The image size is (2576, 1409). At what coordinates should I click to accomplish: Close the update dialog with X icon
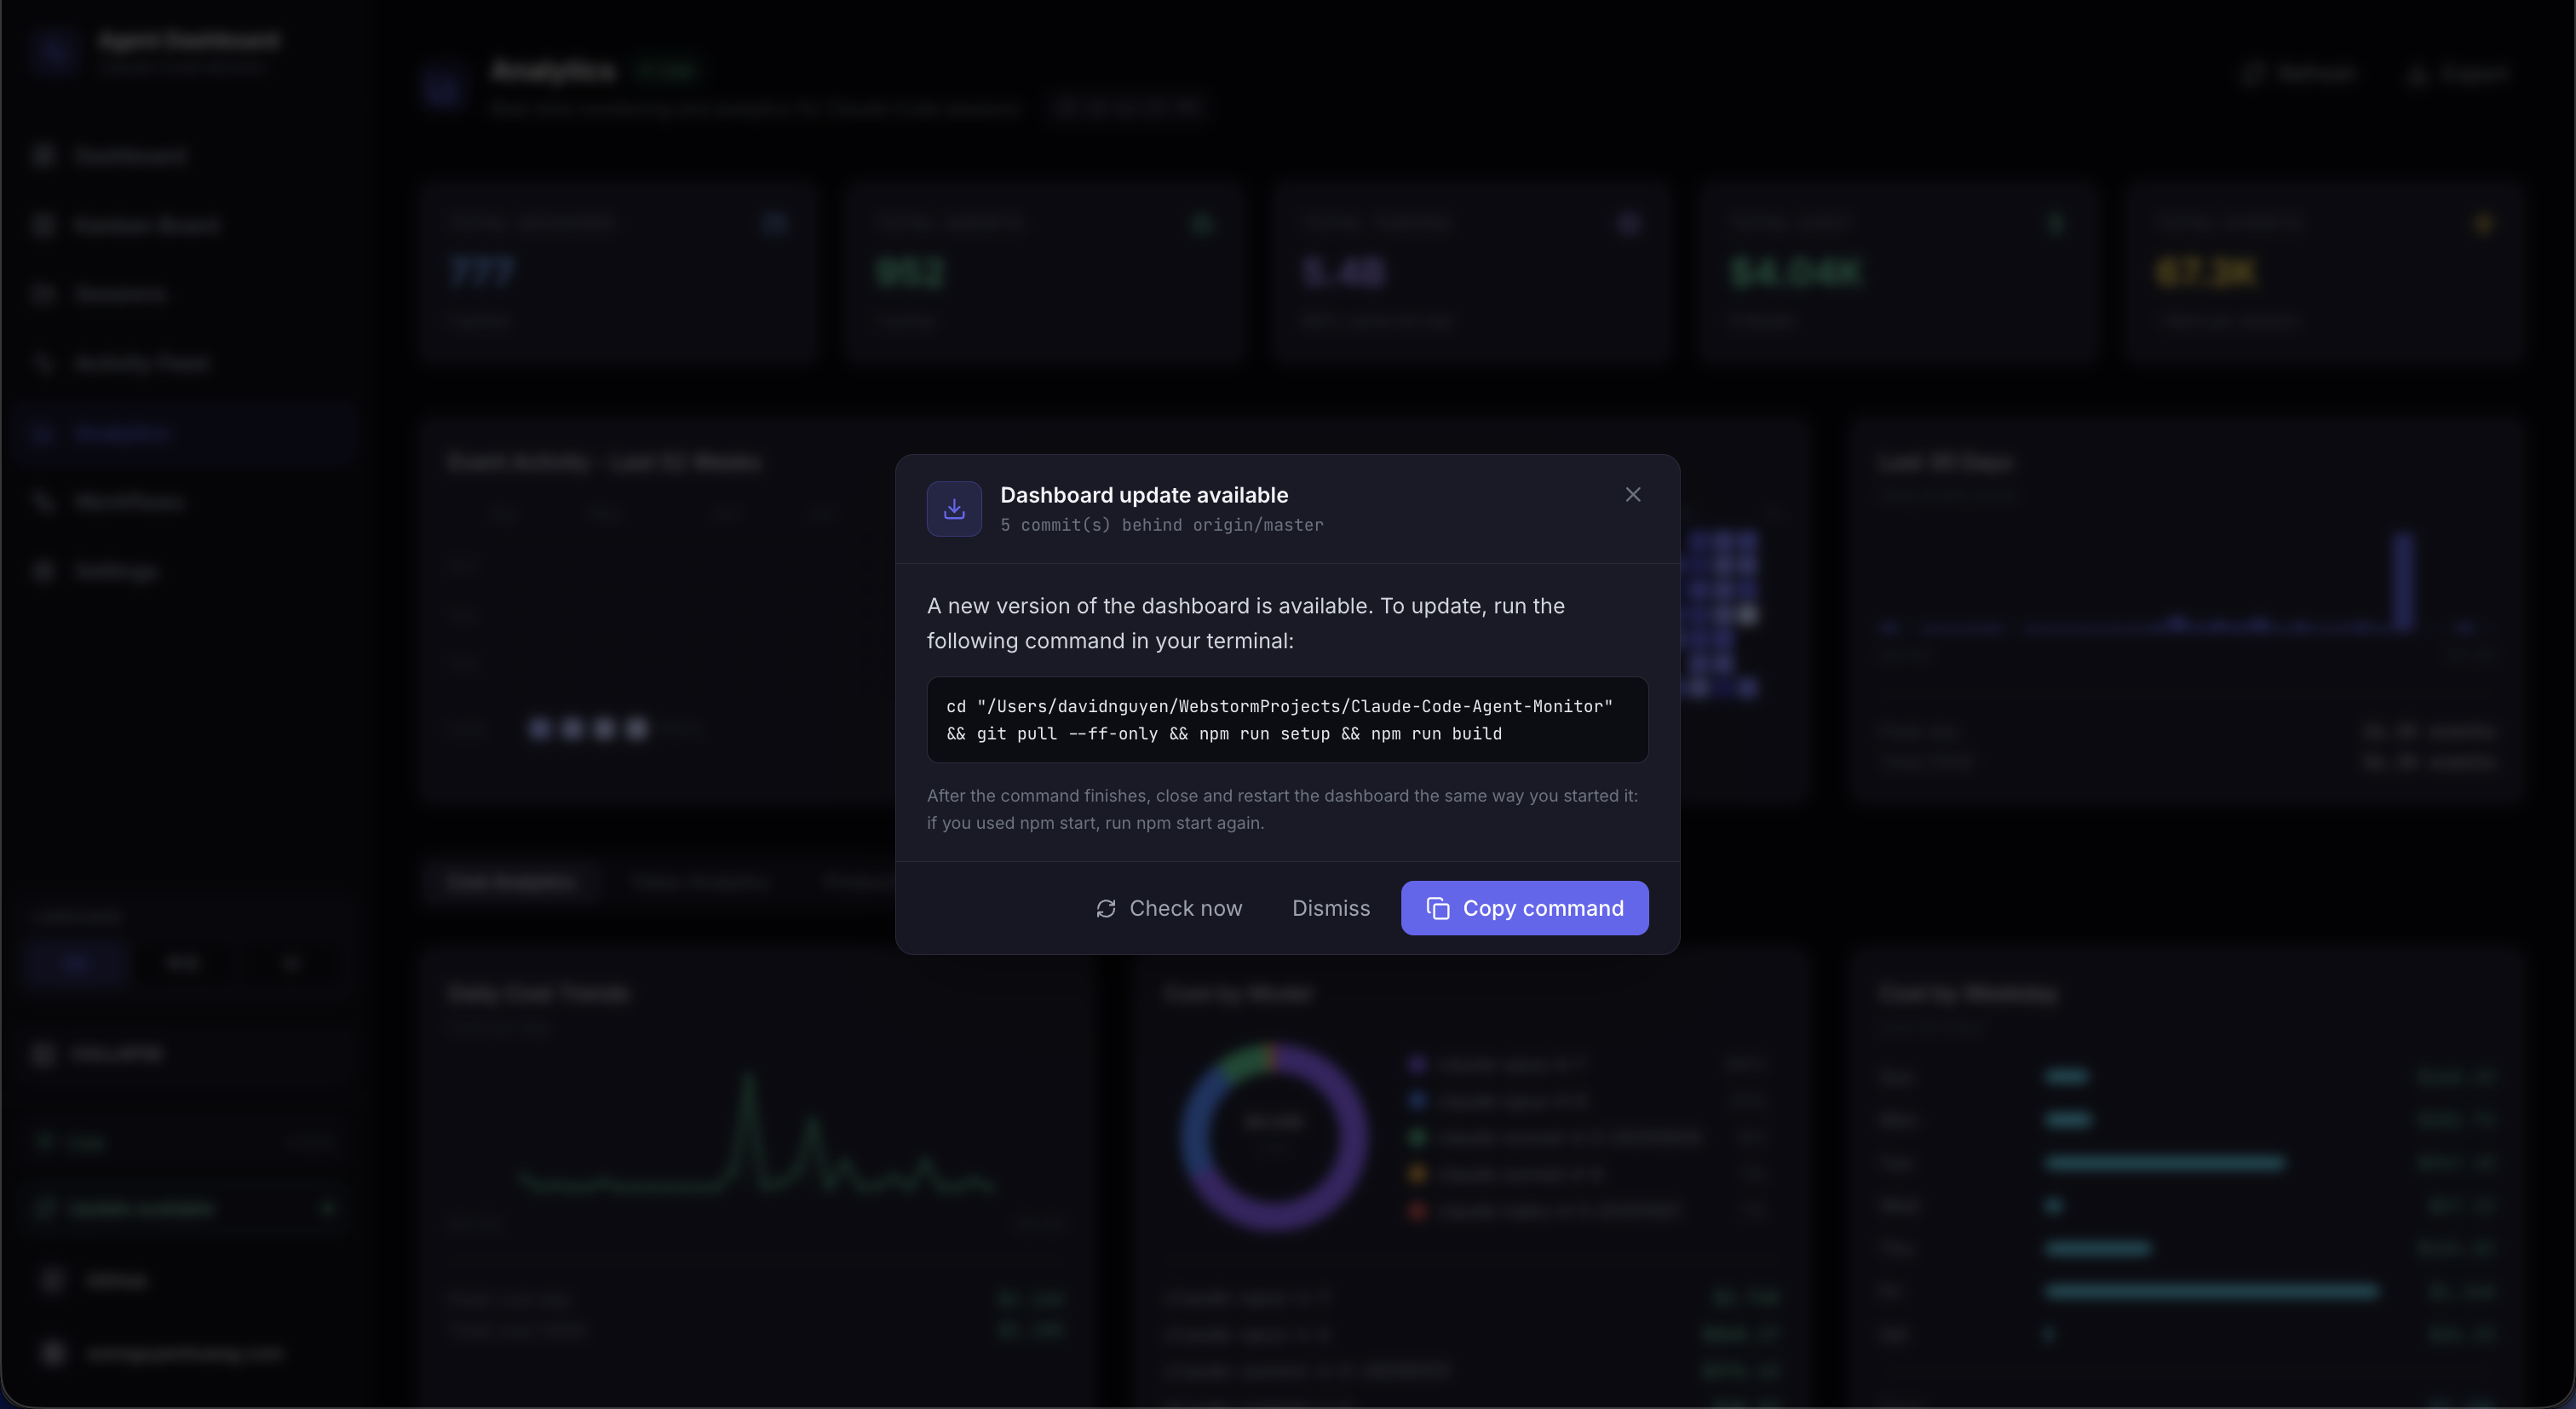tap(1633, 494)
